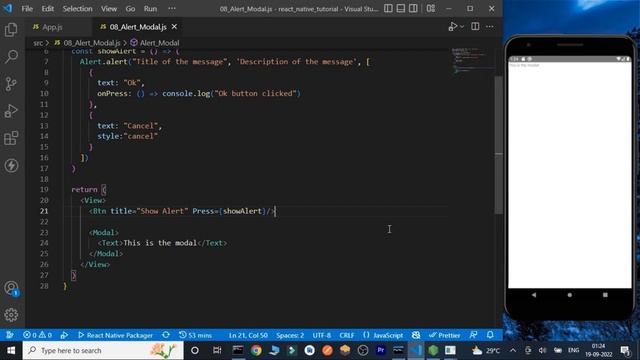Viewport: 640px width, 360px height.
Task: Change indentation via Spaces: 2
Action: pos(290,335)
